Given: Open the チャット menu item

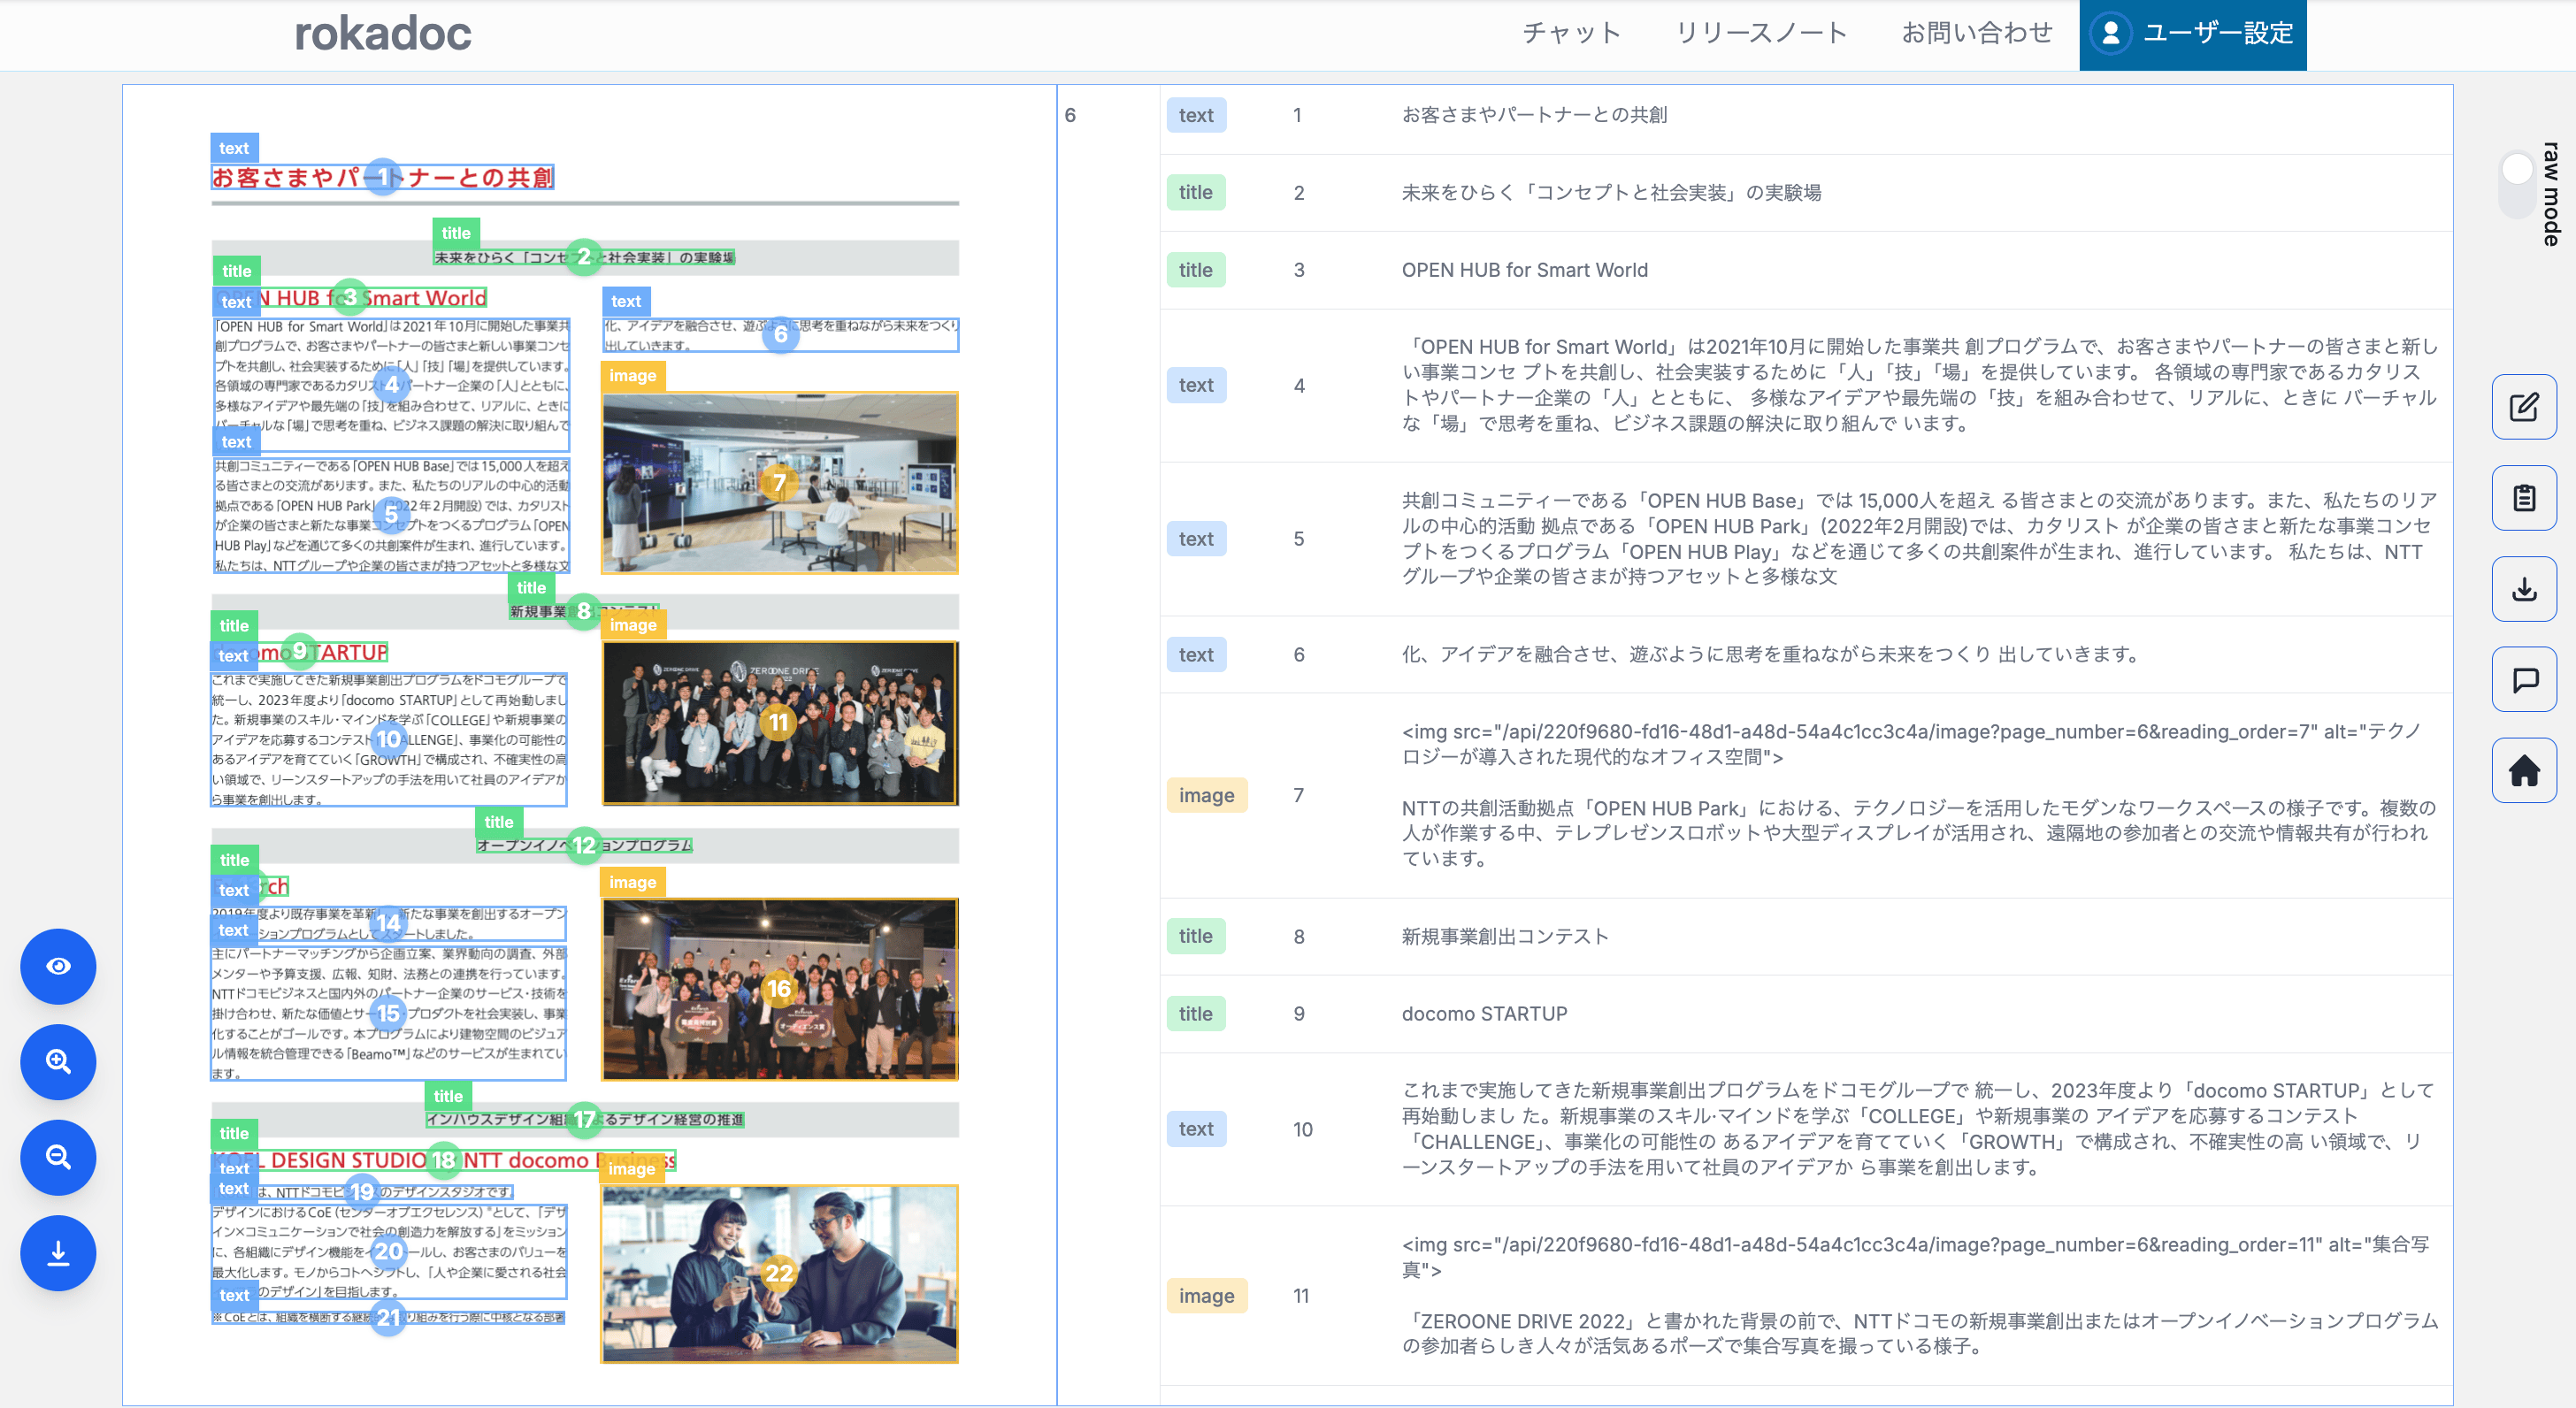Looking at the screenshot, I should click(1571, 33).
